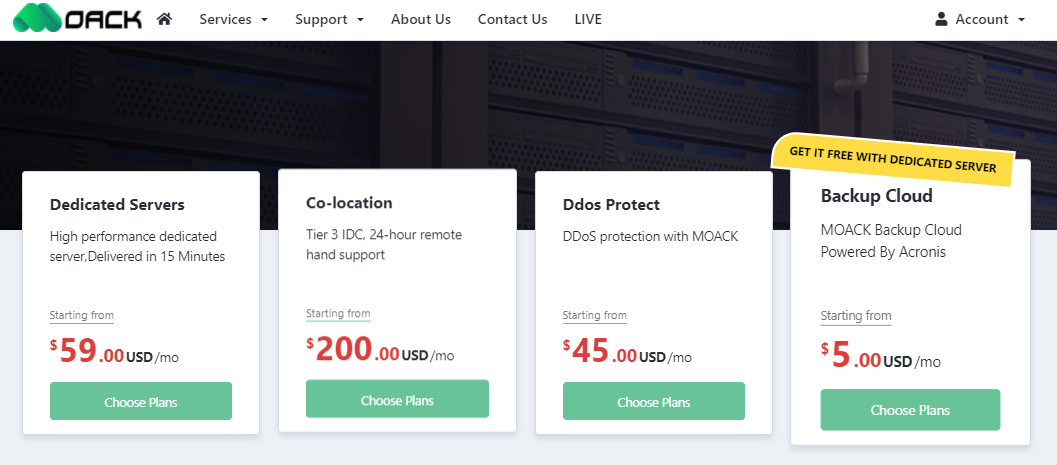The height and width of the screenshot is (465, 1057).
Task: Click the Co-location card title
Action: [349, 203]
